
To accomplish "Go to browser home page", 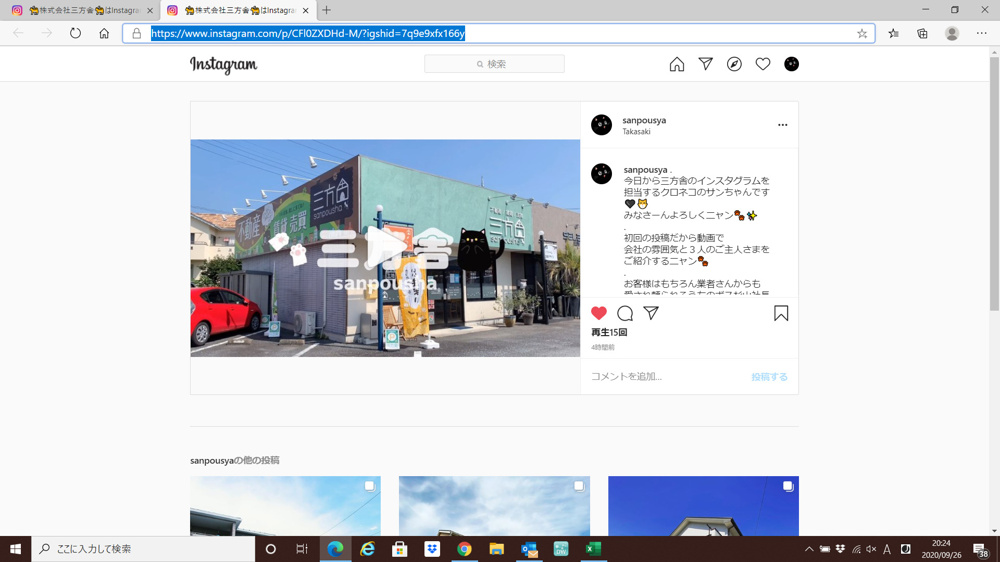I will 104,33.
